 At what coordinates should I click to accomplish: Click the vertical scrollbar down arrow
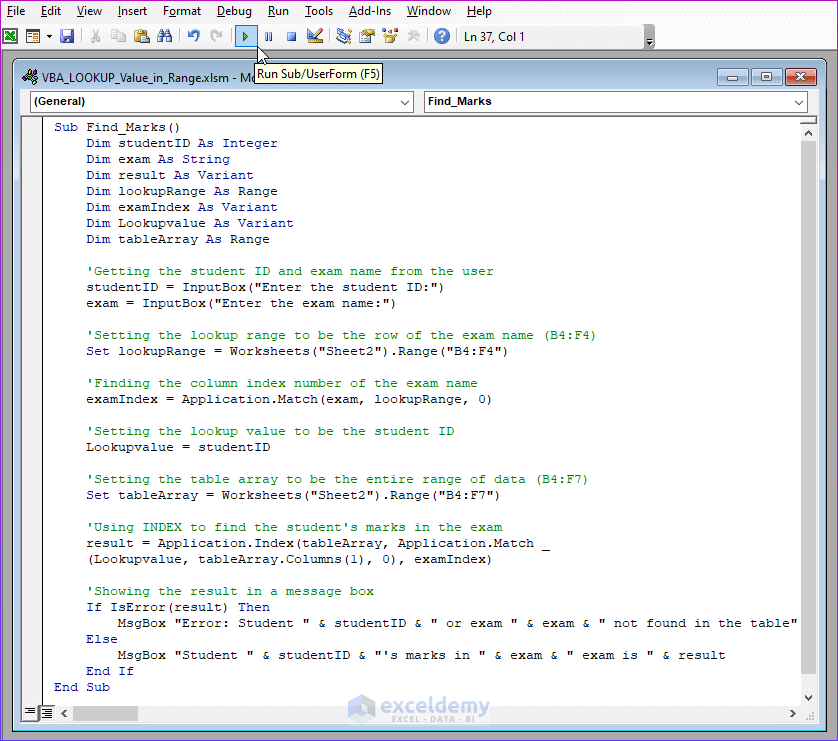[x=808, y=698]
